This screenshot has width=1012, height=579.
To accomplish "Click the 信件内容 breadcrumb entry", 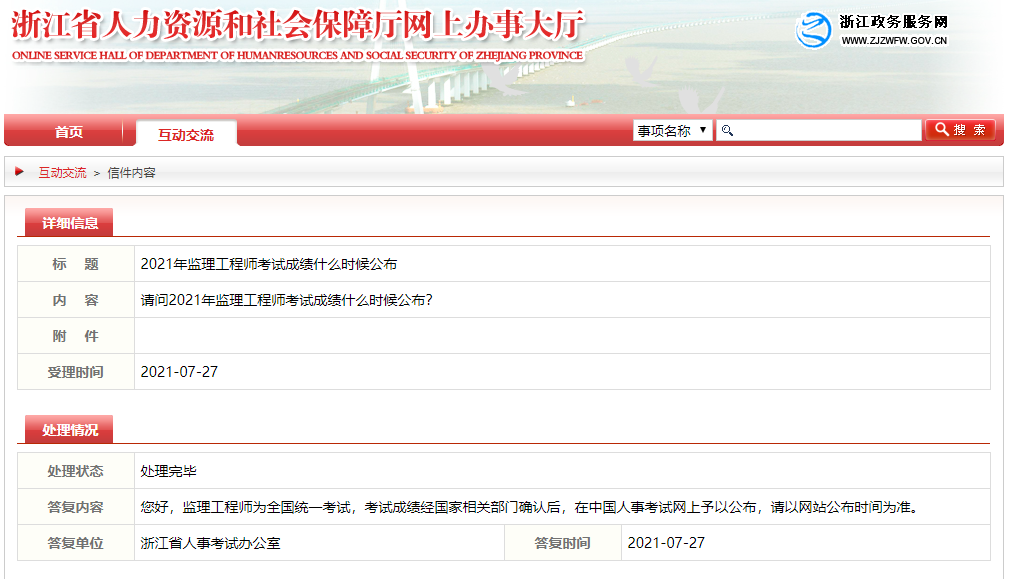I will (133, 171).
